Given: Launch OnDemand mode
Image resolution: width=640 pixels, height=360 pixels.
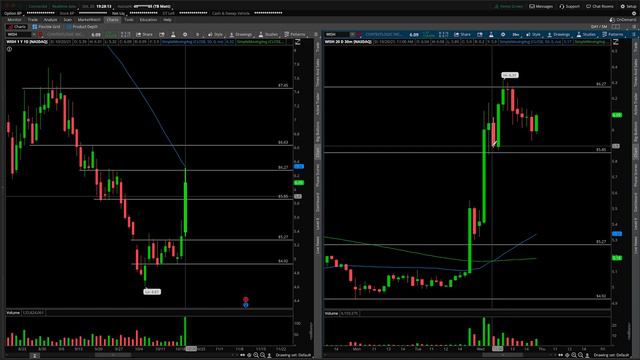Looking at the screenshot, I should (x=622, y=20).
